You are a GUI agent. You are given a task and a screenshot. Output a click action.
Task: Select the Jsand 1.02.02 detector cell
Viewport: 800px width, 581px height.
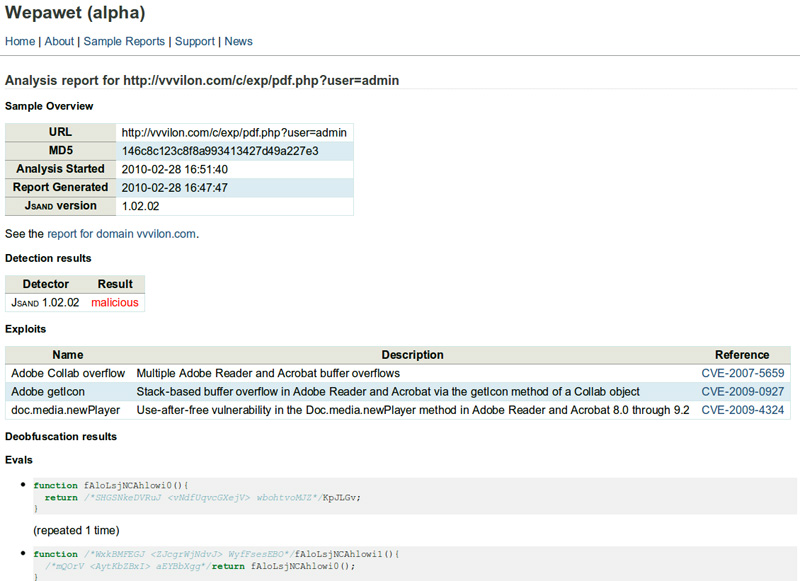[x=45, y=301]
